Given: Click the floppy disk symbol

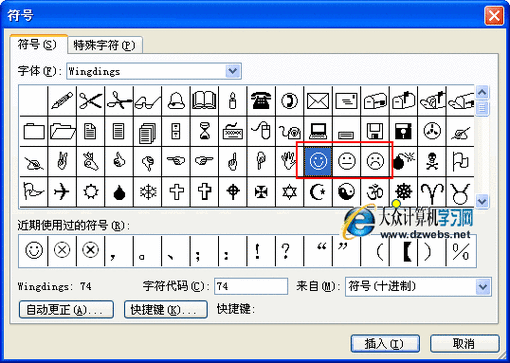Looking at the screenshot, I should pos(375,131).
